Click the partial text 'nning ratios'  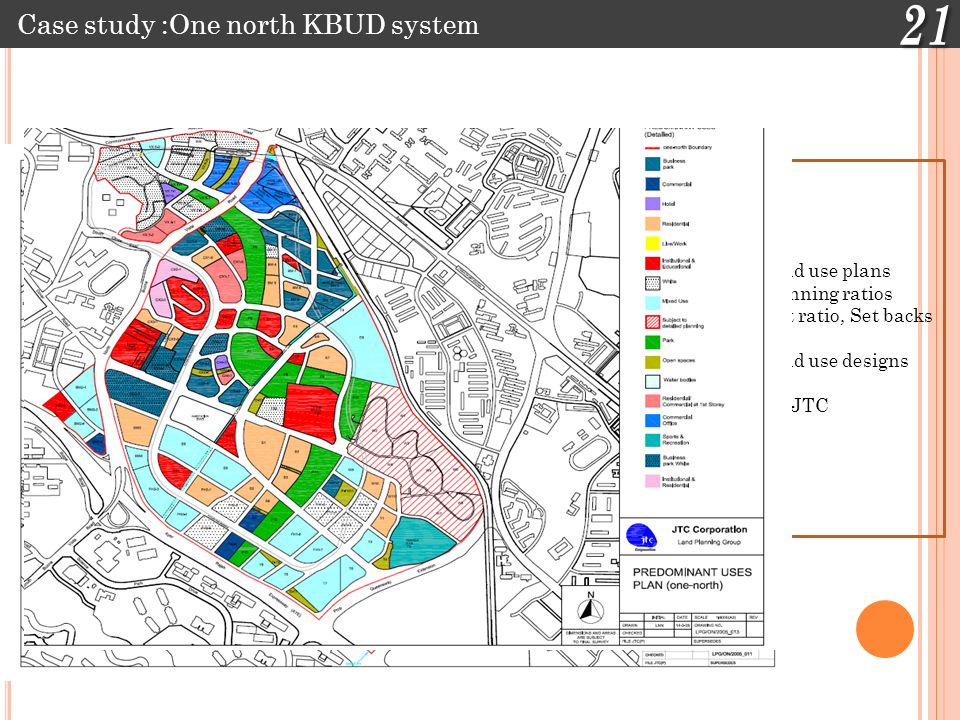coord(842,294)
